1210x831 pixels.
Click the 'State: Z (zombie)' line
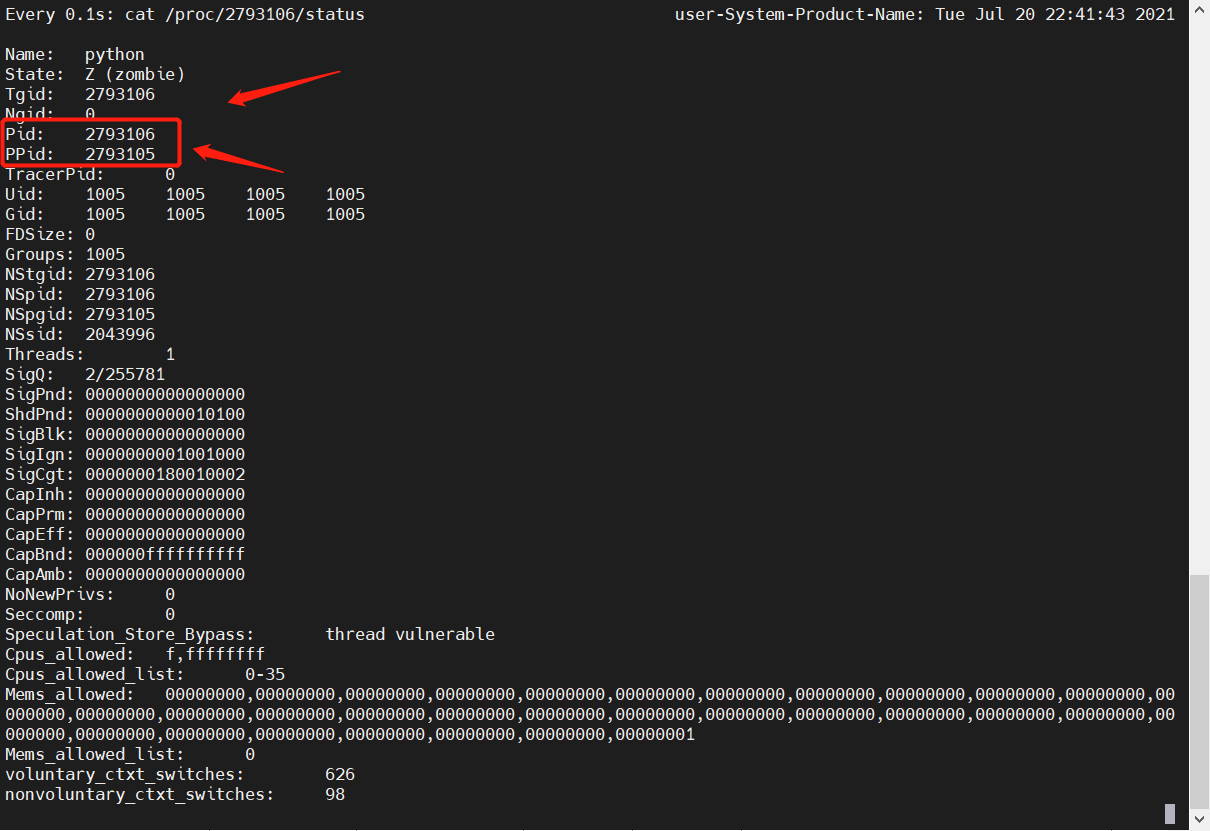[95, 74]
